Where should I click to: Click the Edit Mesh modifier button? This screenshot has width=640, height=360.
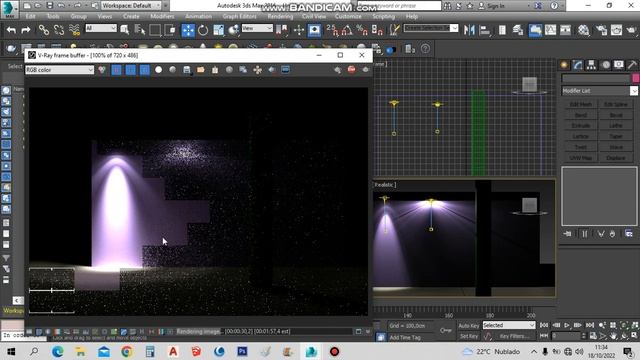coord(580,104)
